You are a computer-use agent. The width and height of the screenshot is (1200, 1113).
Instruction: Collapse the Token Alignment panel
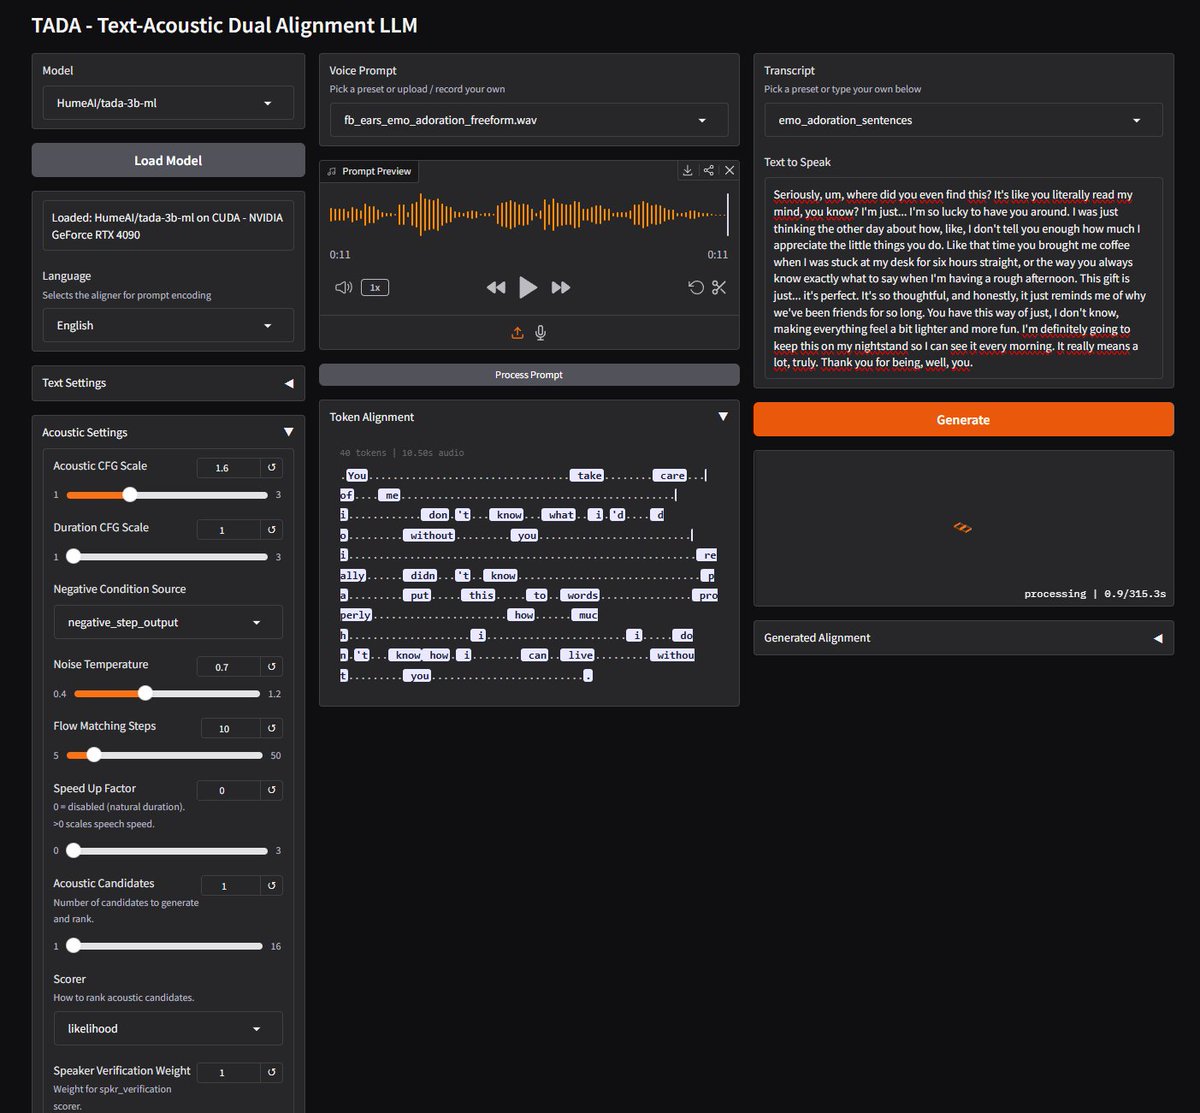coord(529,417)
